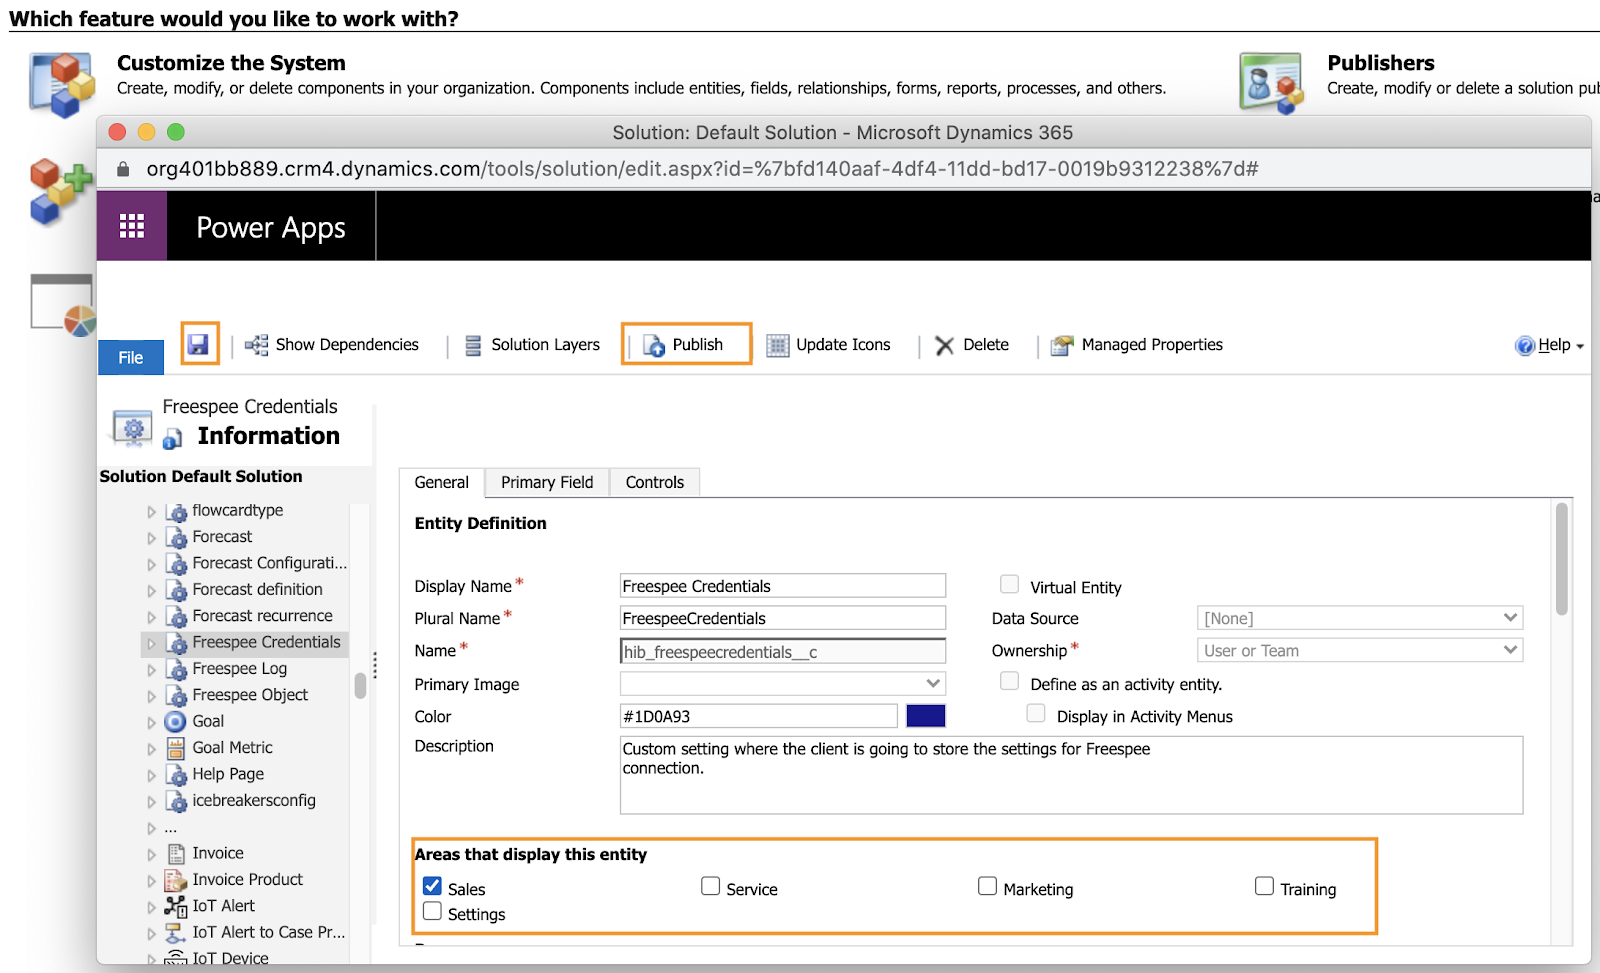This screenshot has width=1600, height=973.
Task: Switch to the General tab
Action: (442, 482)
